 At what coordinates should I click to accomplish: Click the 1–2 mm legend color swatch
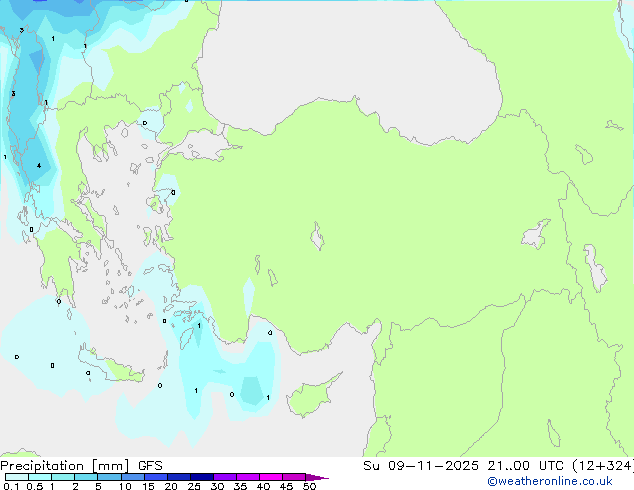[x=63, y=477]
